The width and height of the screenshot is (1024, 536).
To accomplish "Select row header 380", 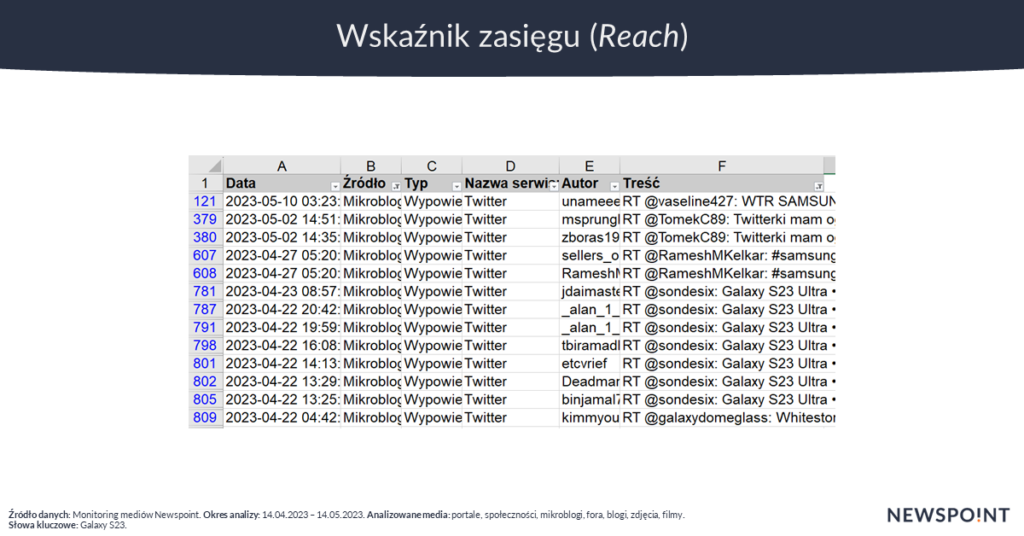I will (x=206, y=237).
